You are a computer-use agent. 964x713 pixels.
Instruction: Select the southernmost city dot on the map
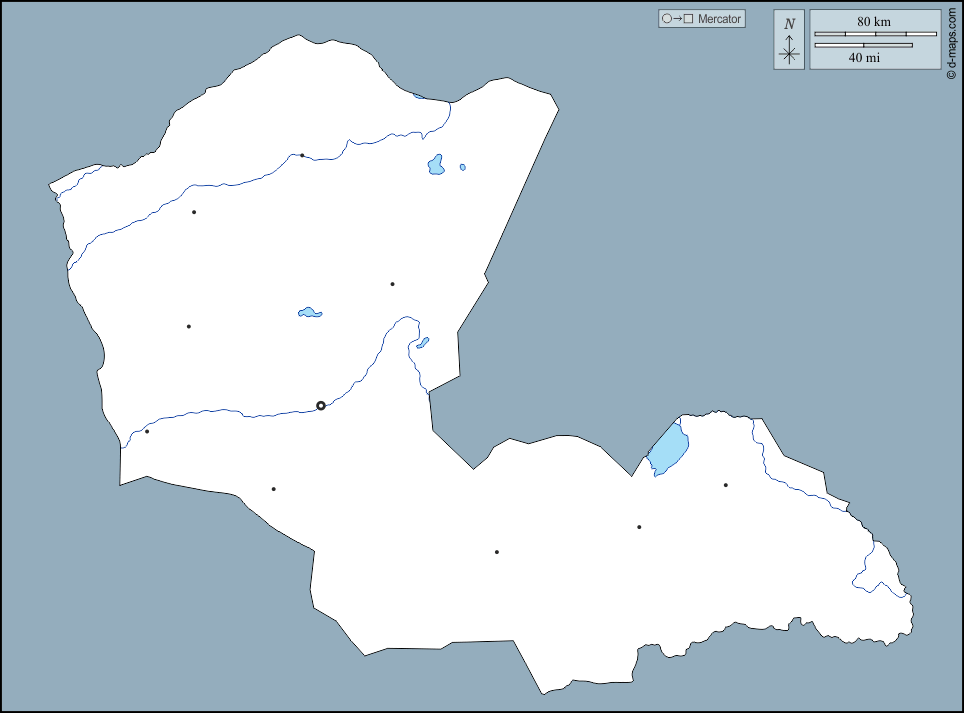coord(496,552)
